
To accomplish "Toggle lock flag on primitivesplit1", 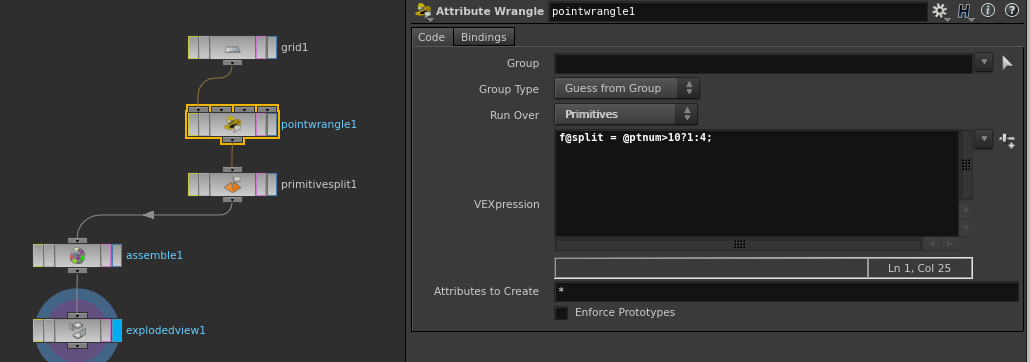I will (204, 185).
